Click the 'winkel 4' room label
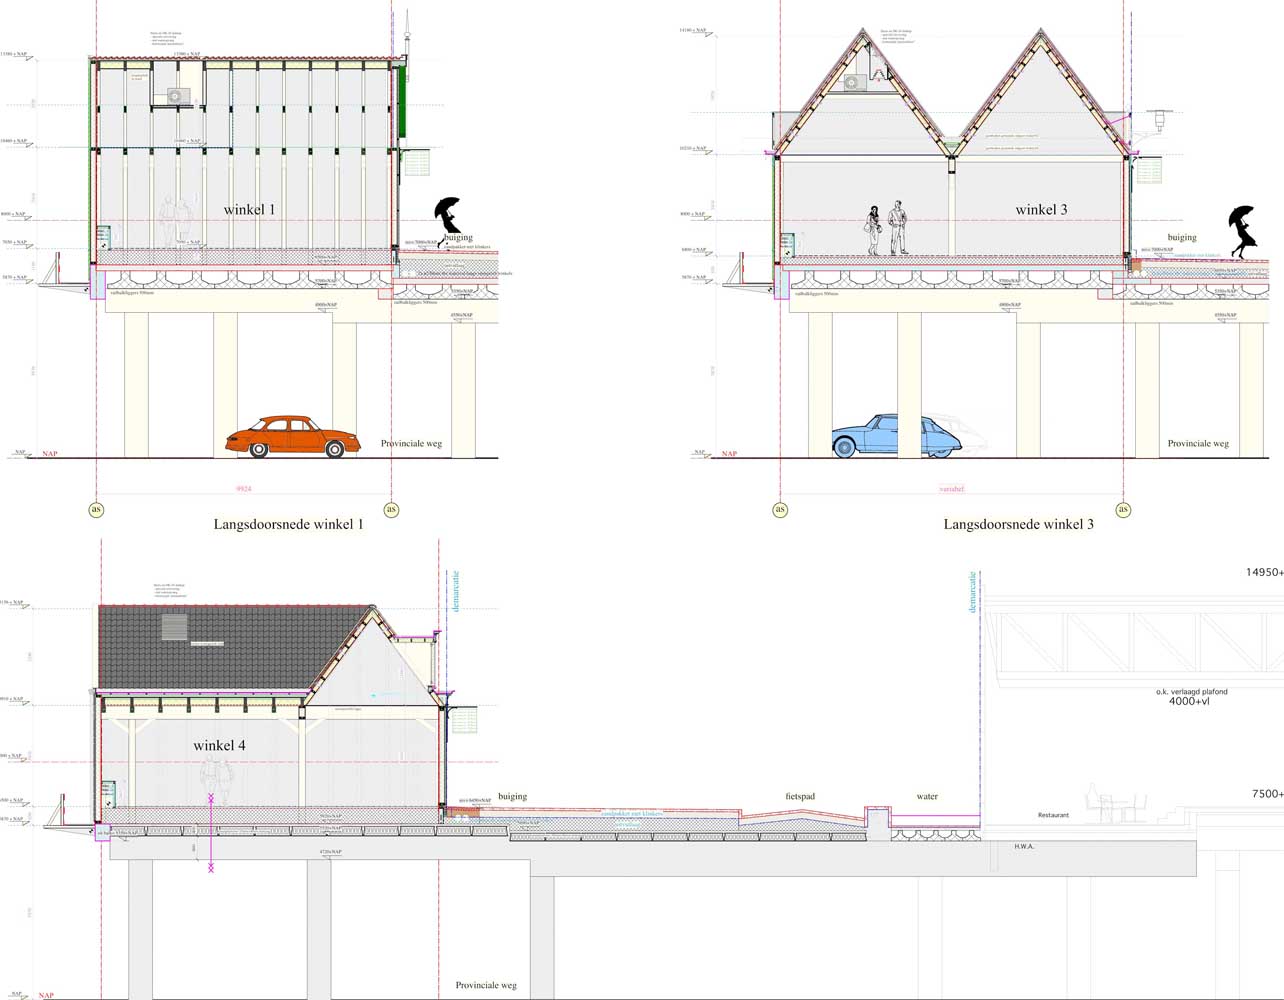The width and height of the screenshot is (1284, 1000). [219, 745]
